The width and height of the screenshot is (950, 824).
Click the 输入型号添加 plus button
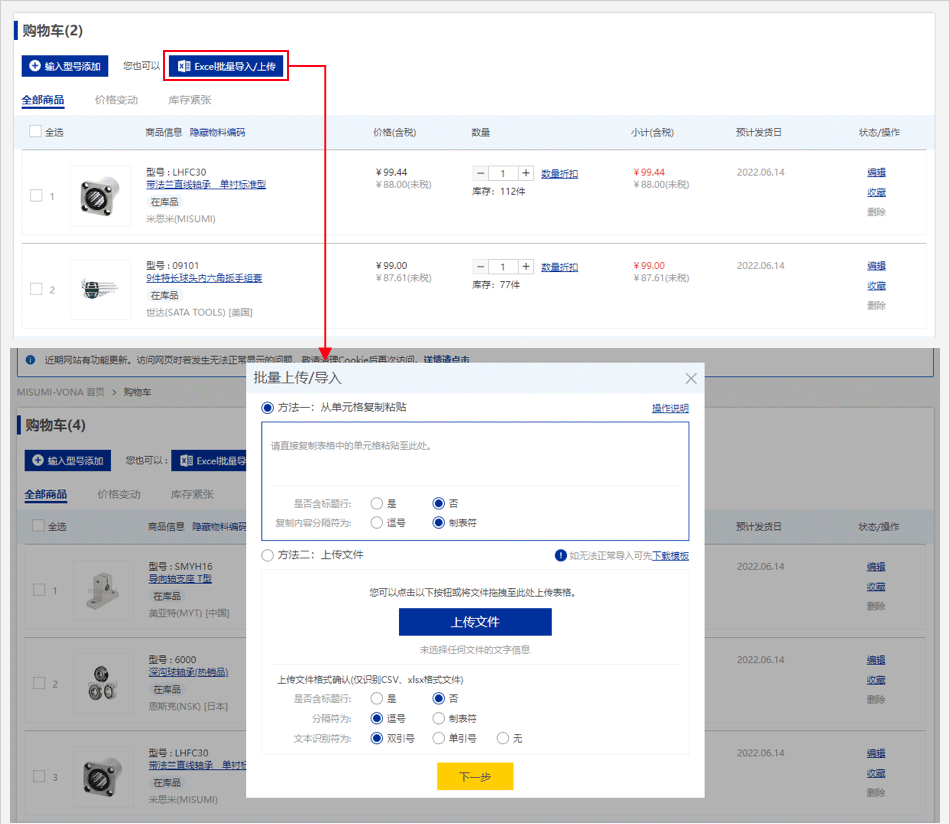(65, 66)
